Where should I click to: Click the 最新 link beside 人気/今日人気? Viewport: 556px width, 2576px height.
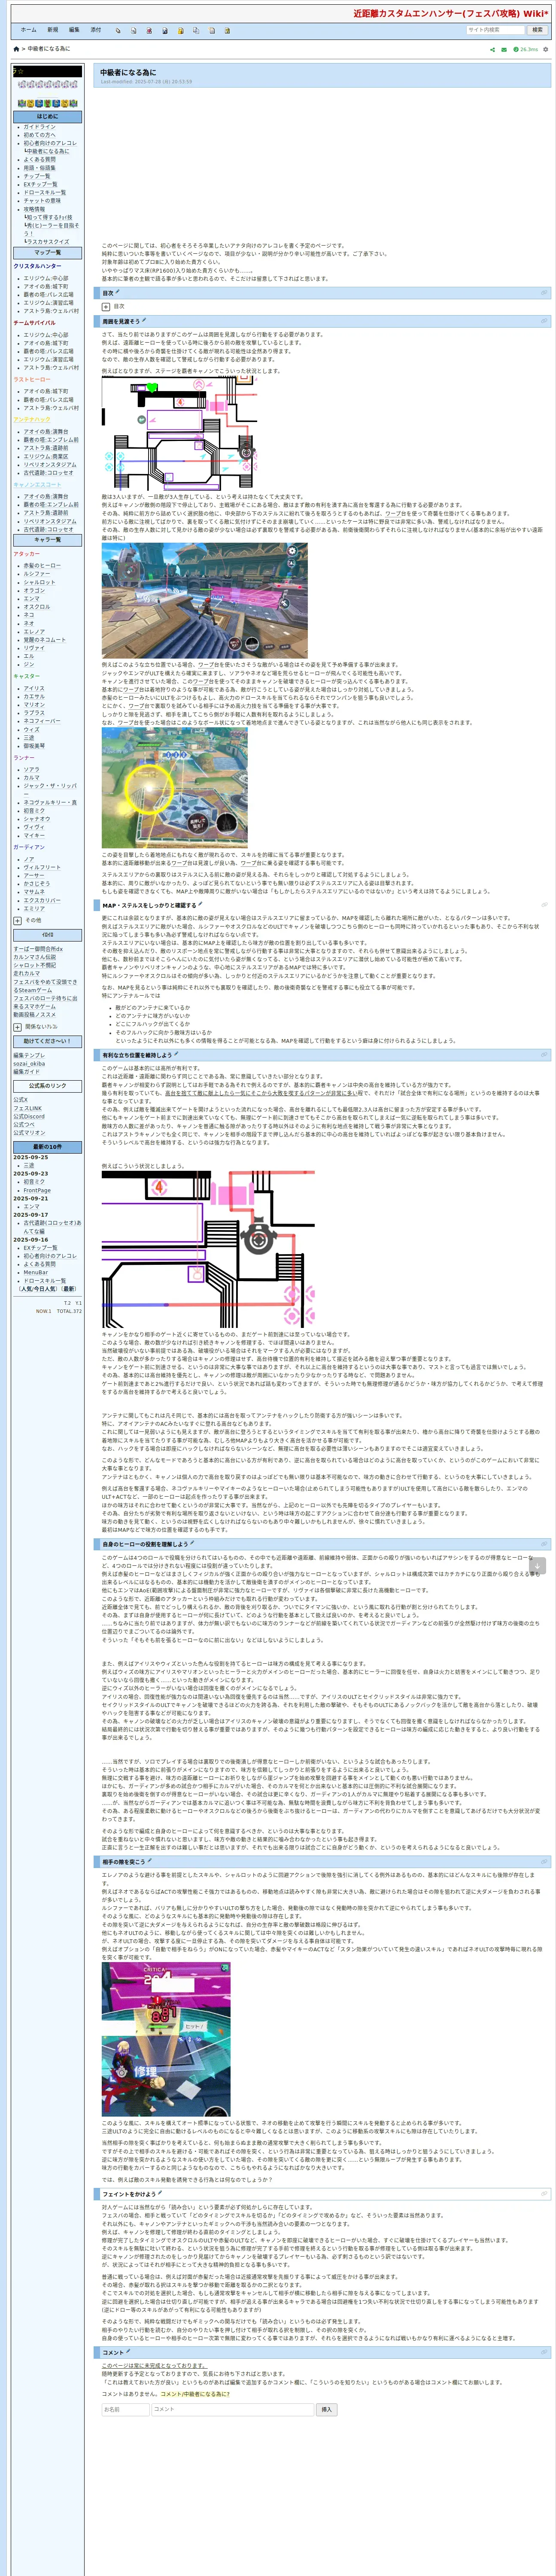pos(69,1289)
